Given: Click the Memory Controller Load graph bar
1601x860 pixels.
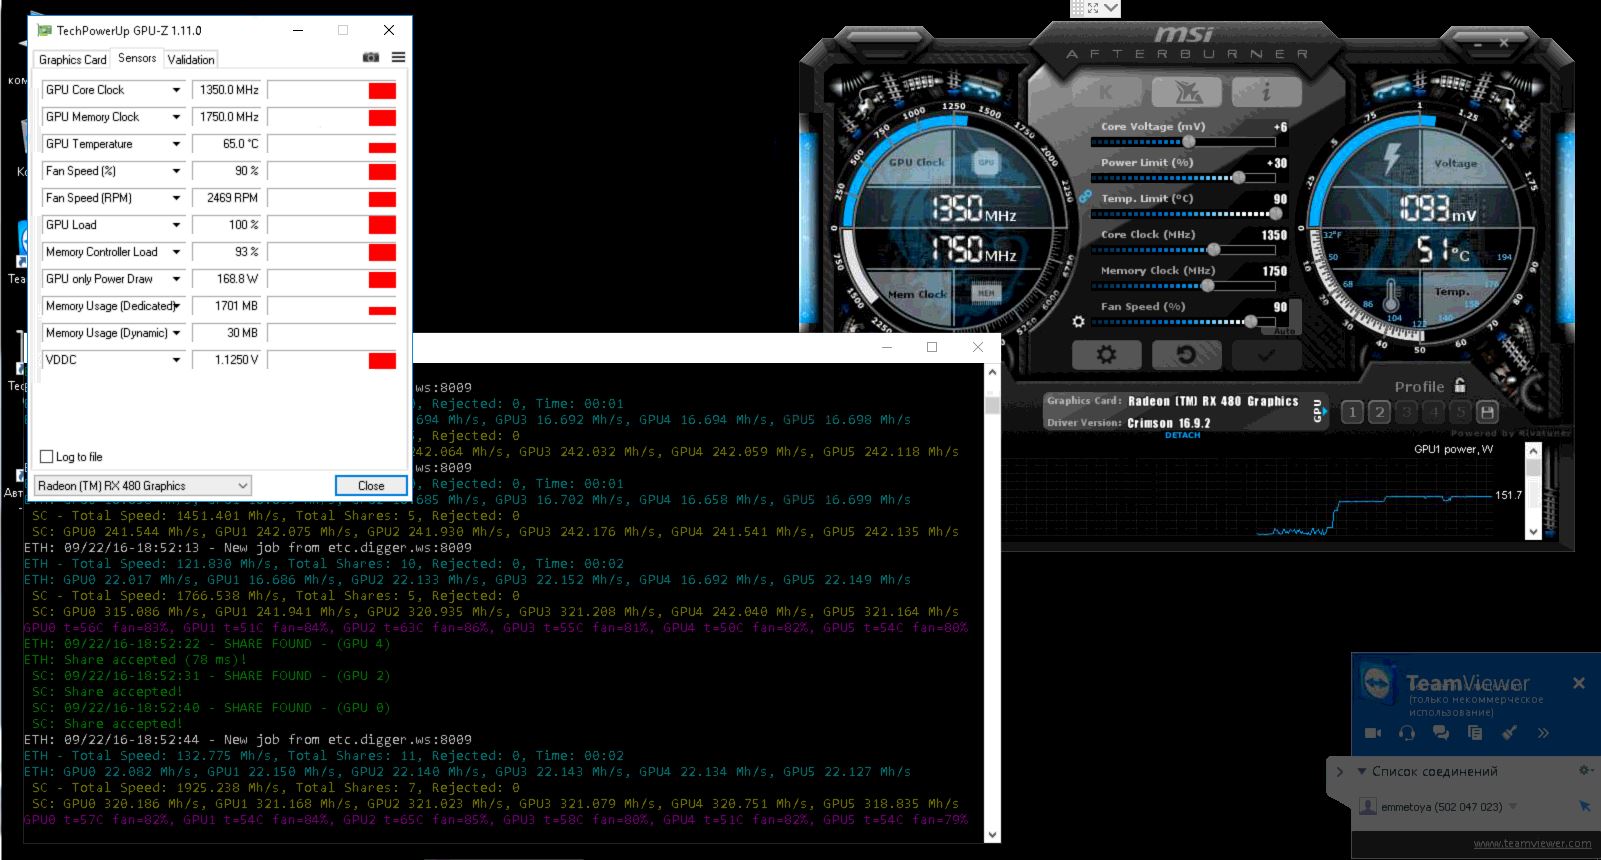Looking at the screenshot, I should 332,252.
